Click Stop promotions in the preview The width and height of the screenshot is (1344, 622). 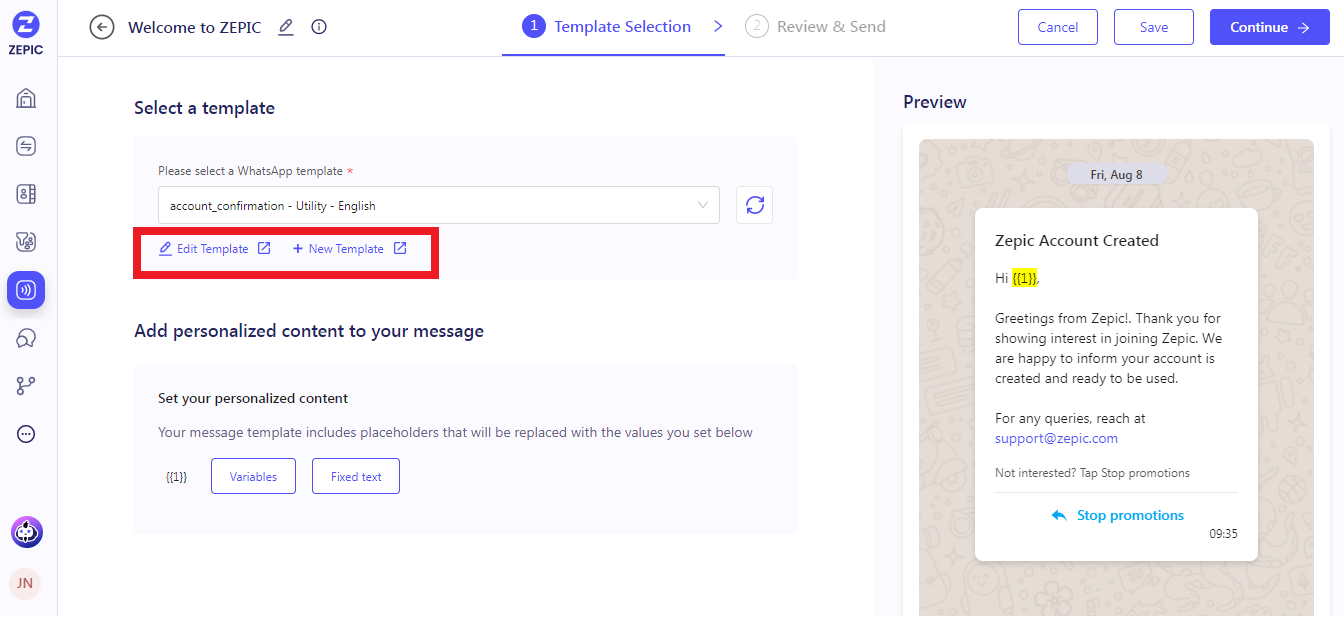(1130, 515)
